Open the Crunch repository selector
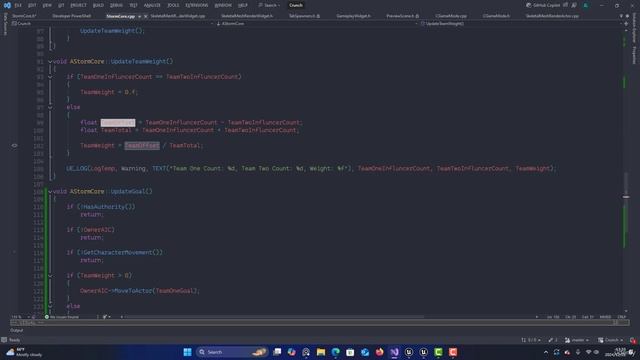 (x=611, y=340)
